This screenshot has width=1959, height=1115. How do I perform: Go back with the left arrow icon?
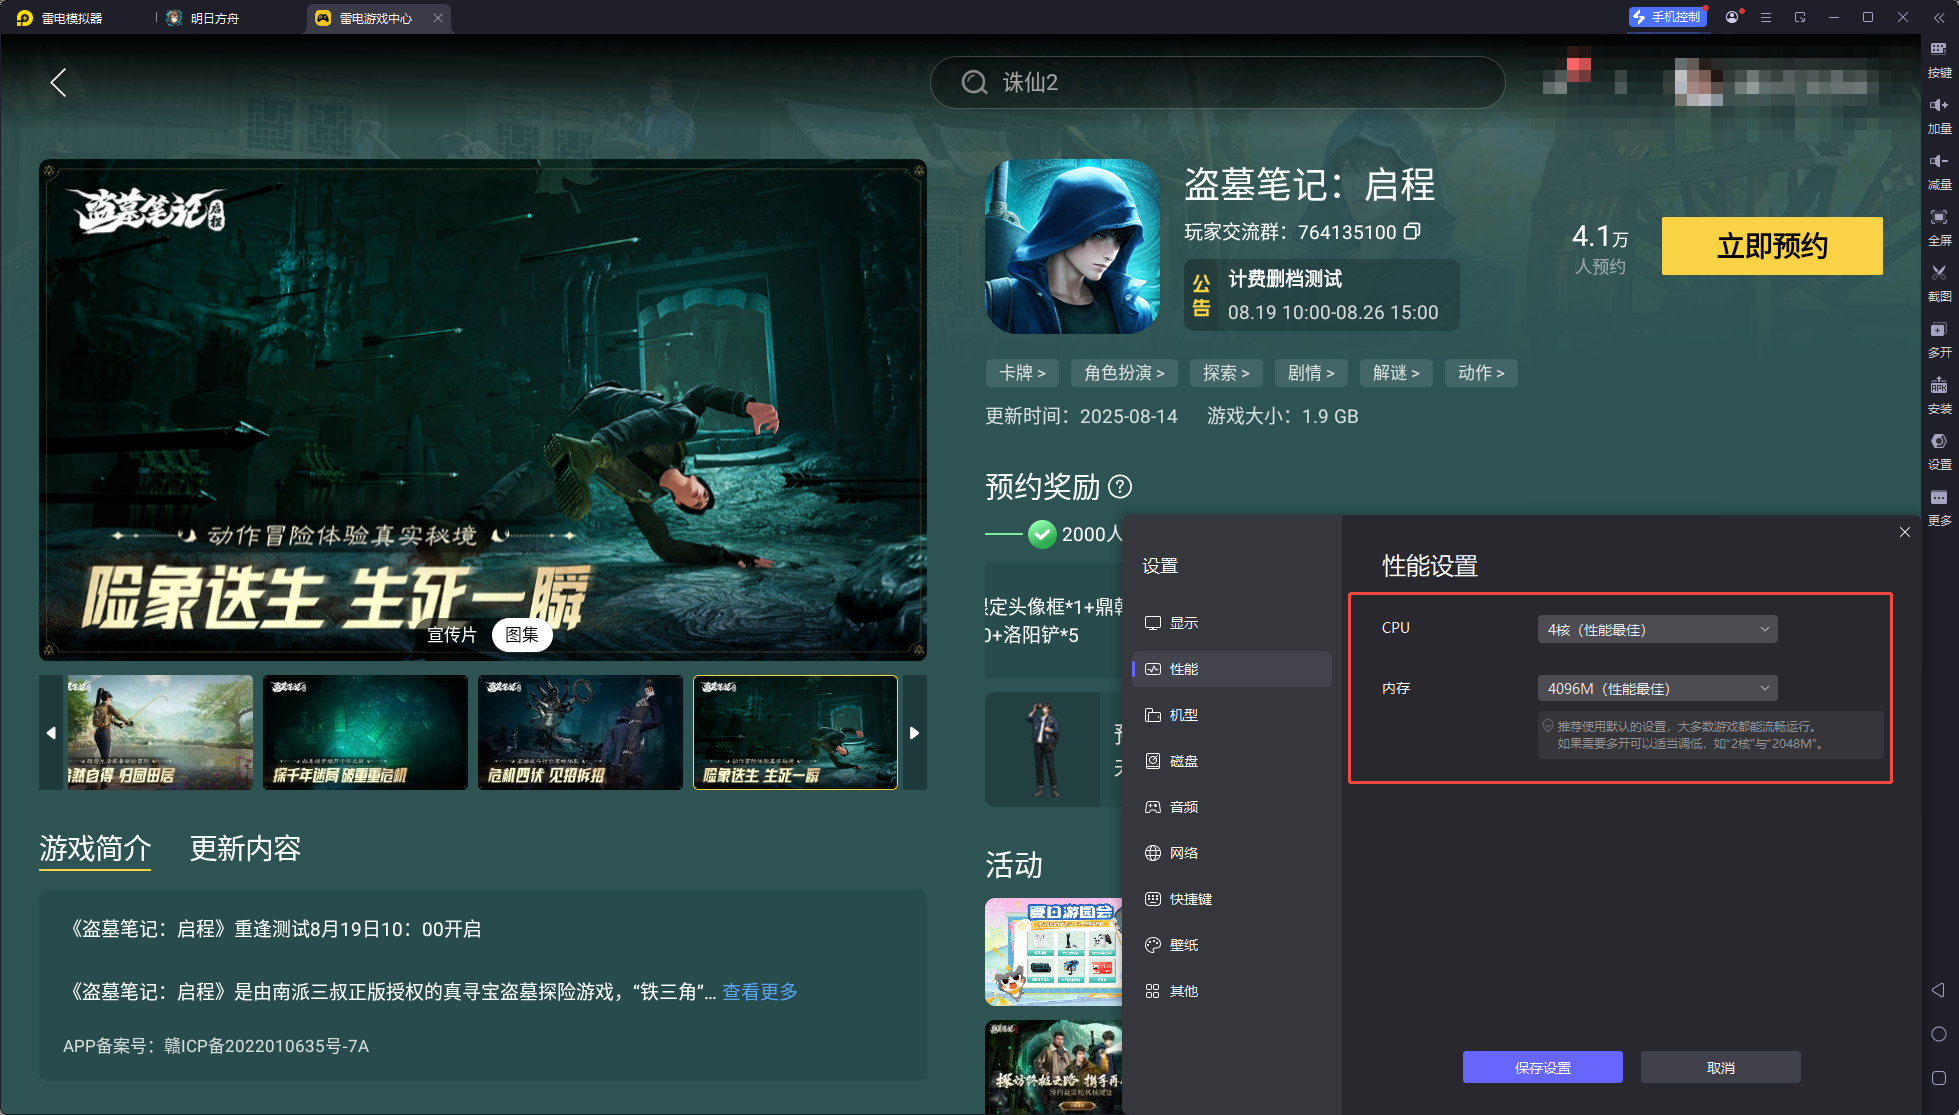[59, 83]
